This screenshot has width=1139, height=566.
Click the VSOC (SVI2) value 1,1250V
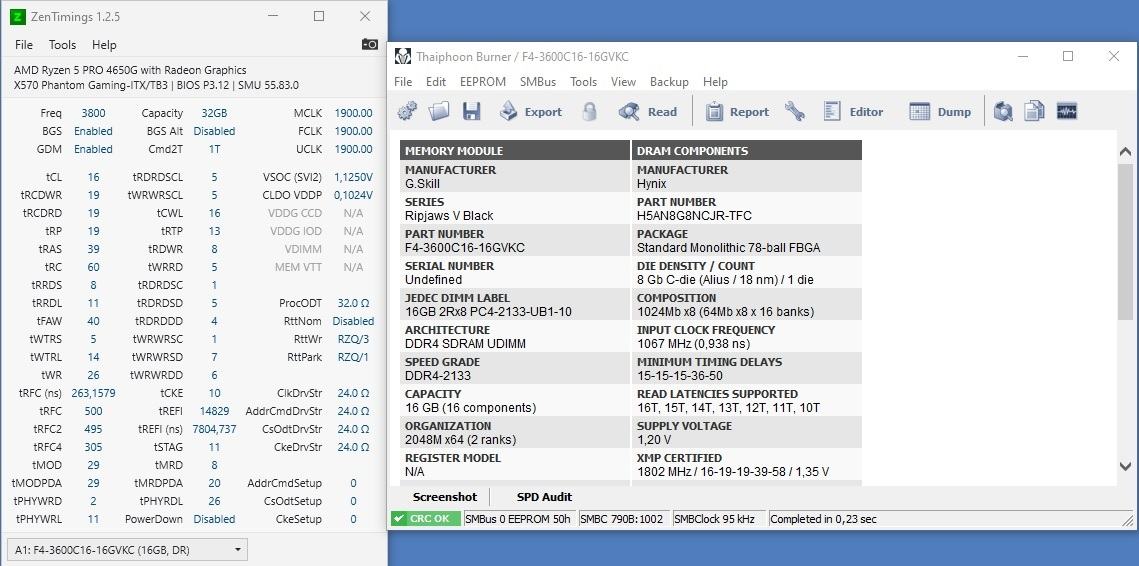tap(354, 177)
